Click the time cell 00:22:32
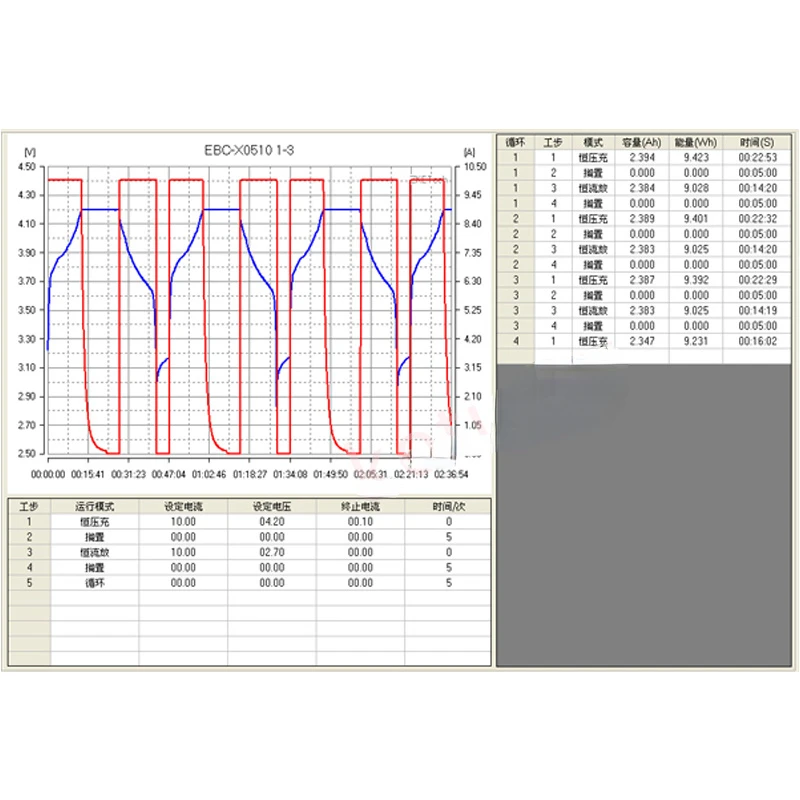800x800 pixels. click(758, 219)
